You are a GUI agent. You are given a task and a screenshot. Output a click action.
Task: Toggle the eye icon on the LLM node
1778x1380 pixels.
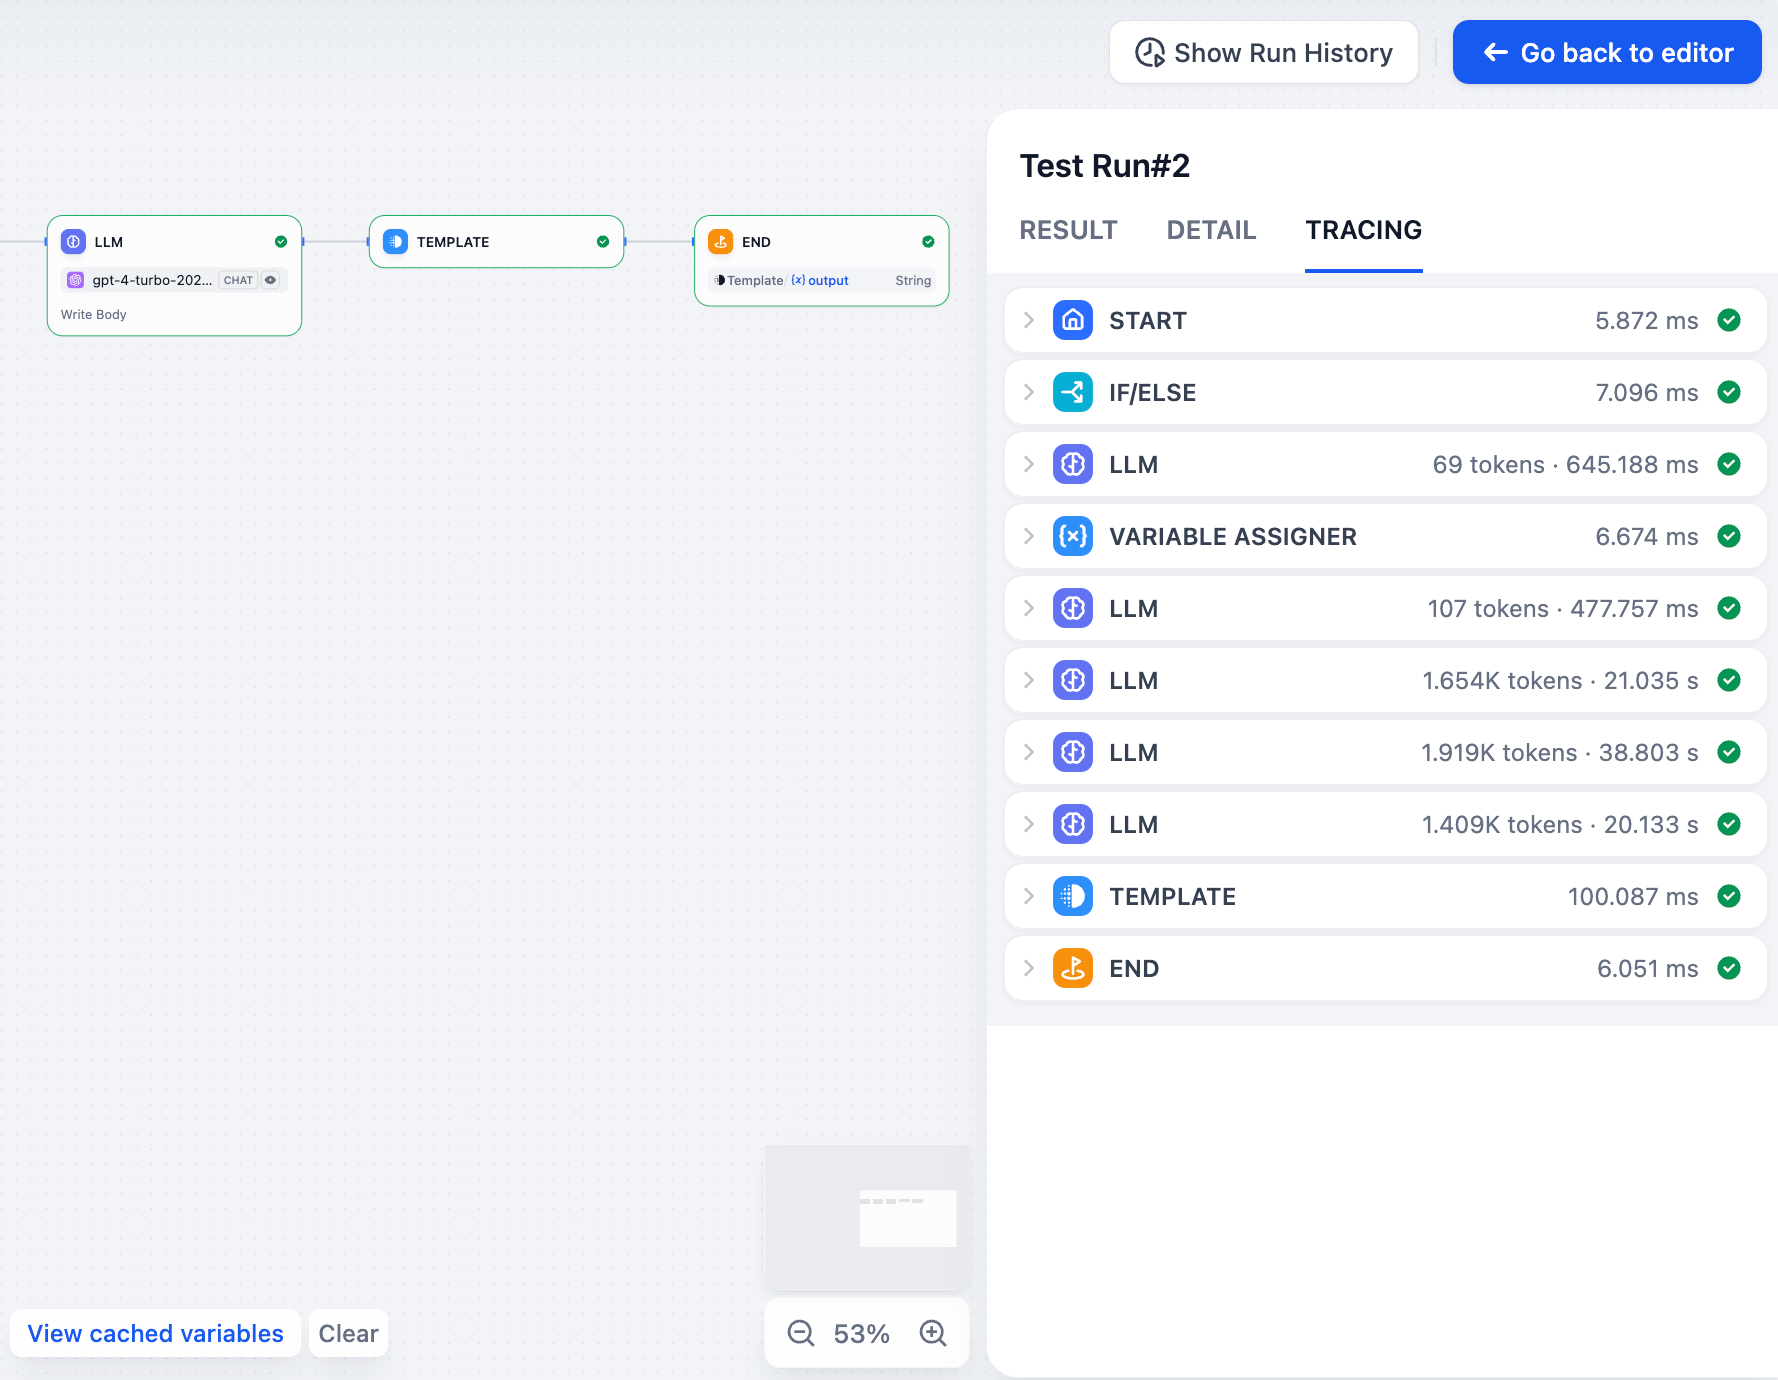coord(268,280)
